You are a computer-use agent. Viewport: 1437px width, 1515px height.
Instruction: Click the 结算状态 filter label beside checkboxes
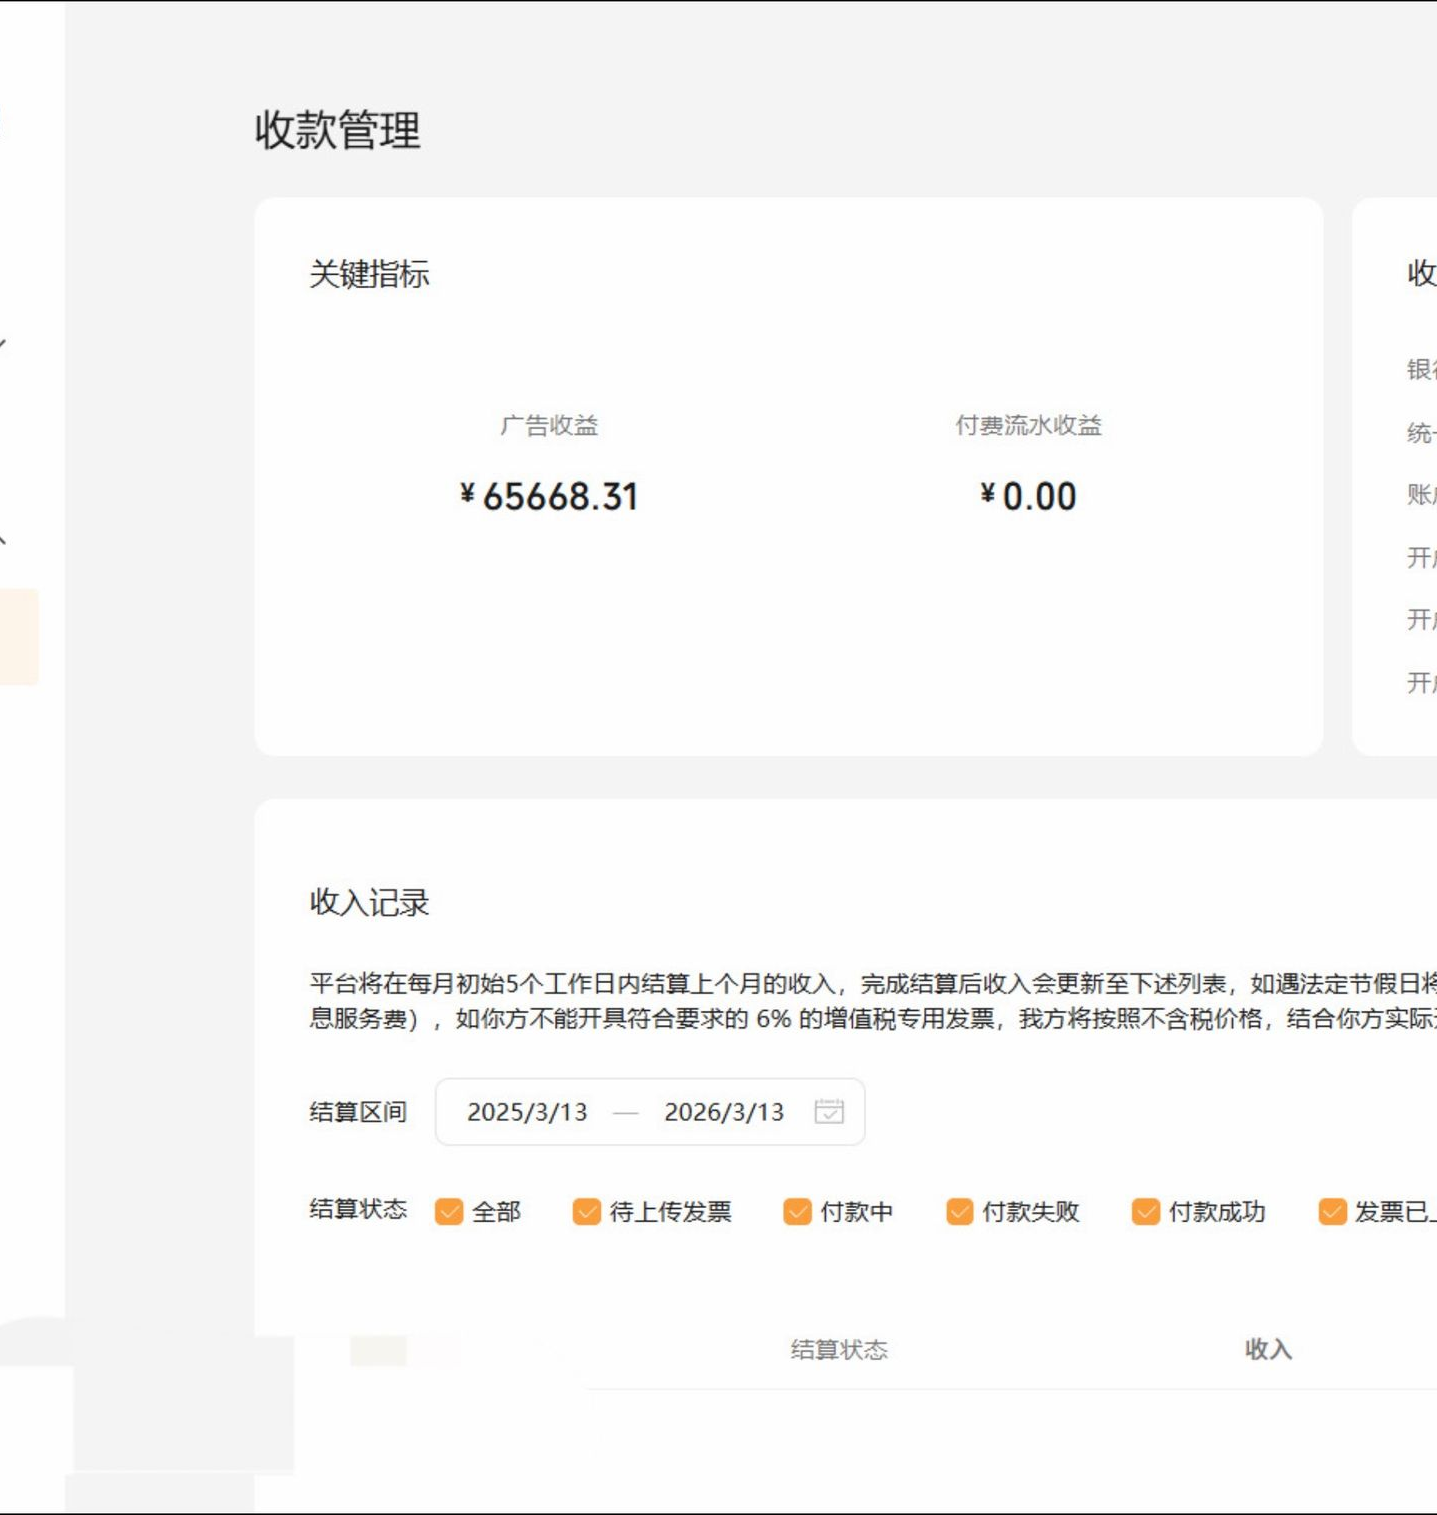pos(358,1209)
